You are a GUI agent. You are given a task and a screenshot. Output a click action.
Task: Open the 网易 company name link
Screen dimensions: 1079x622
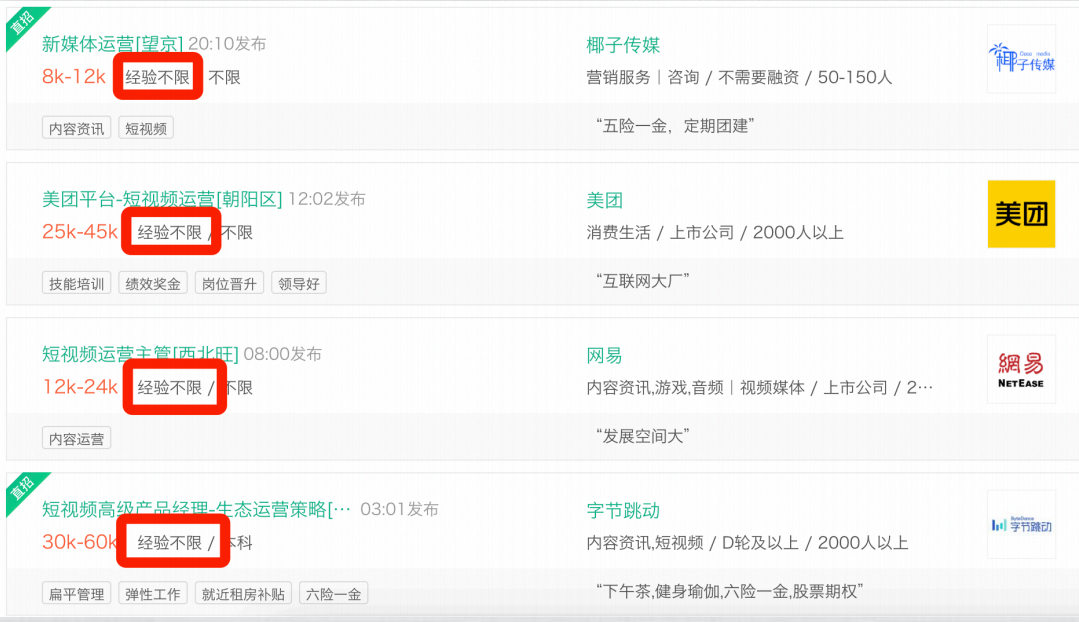point(604,356)
